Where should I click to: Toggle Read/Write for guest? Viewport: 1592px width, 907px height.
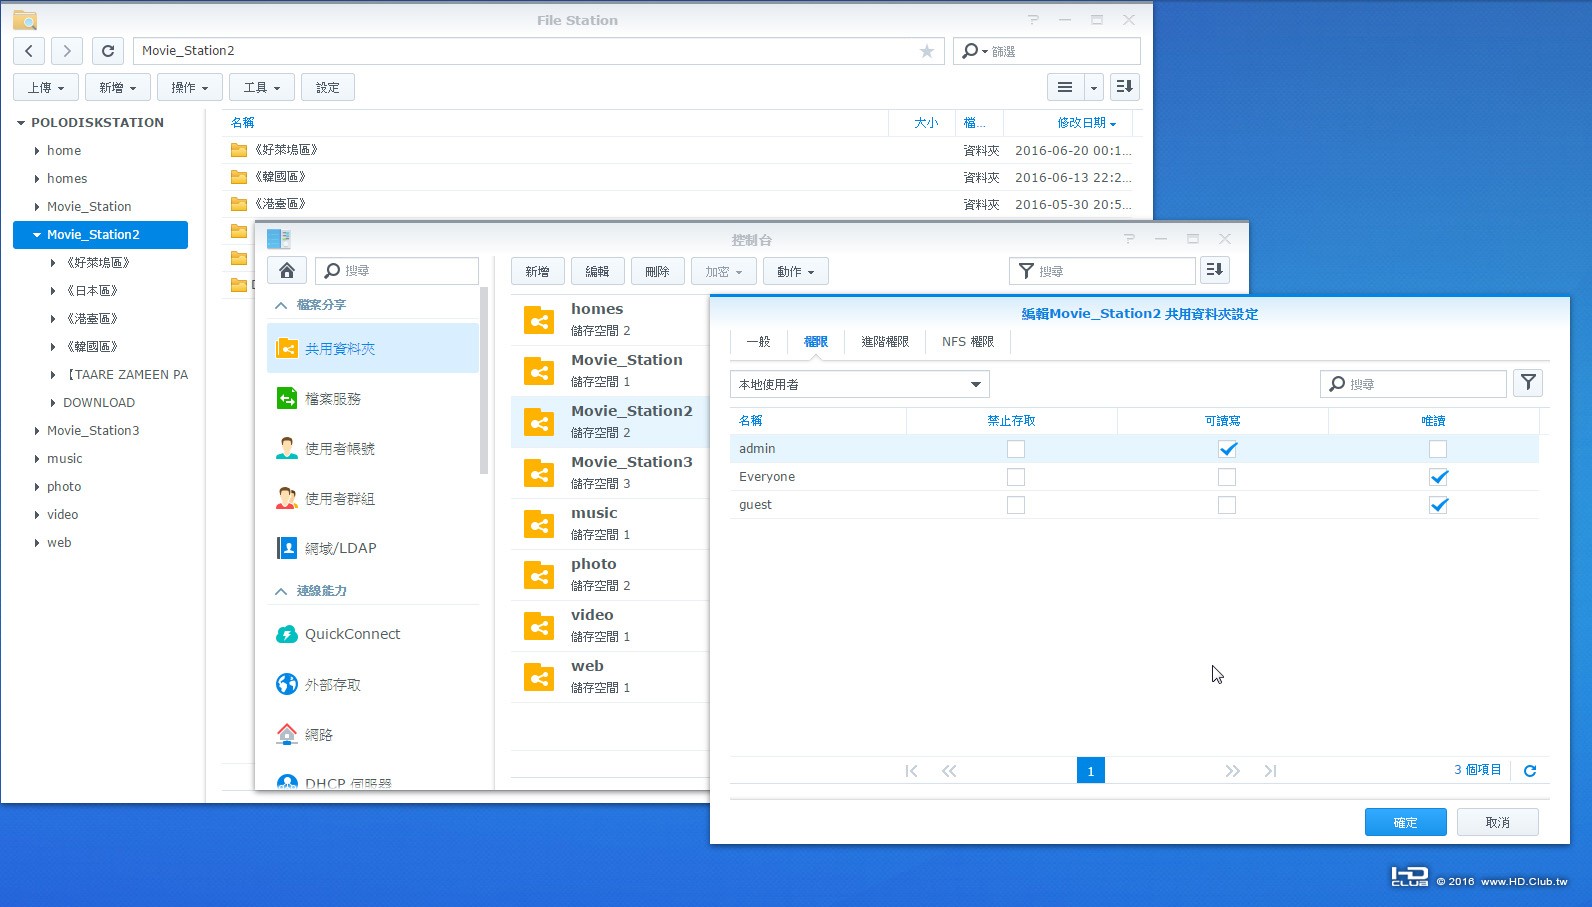1227,505
